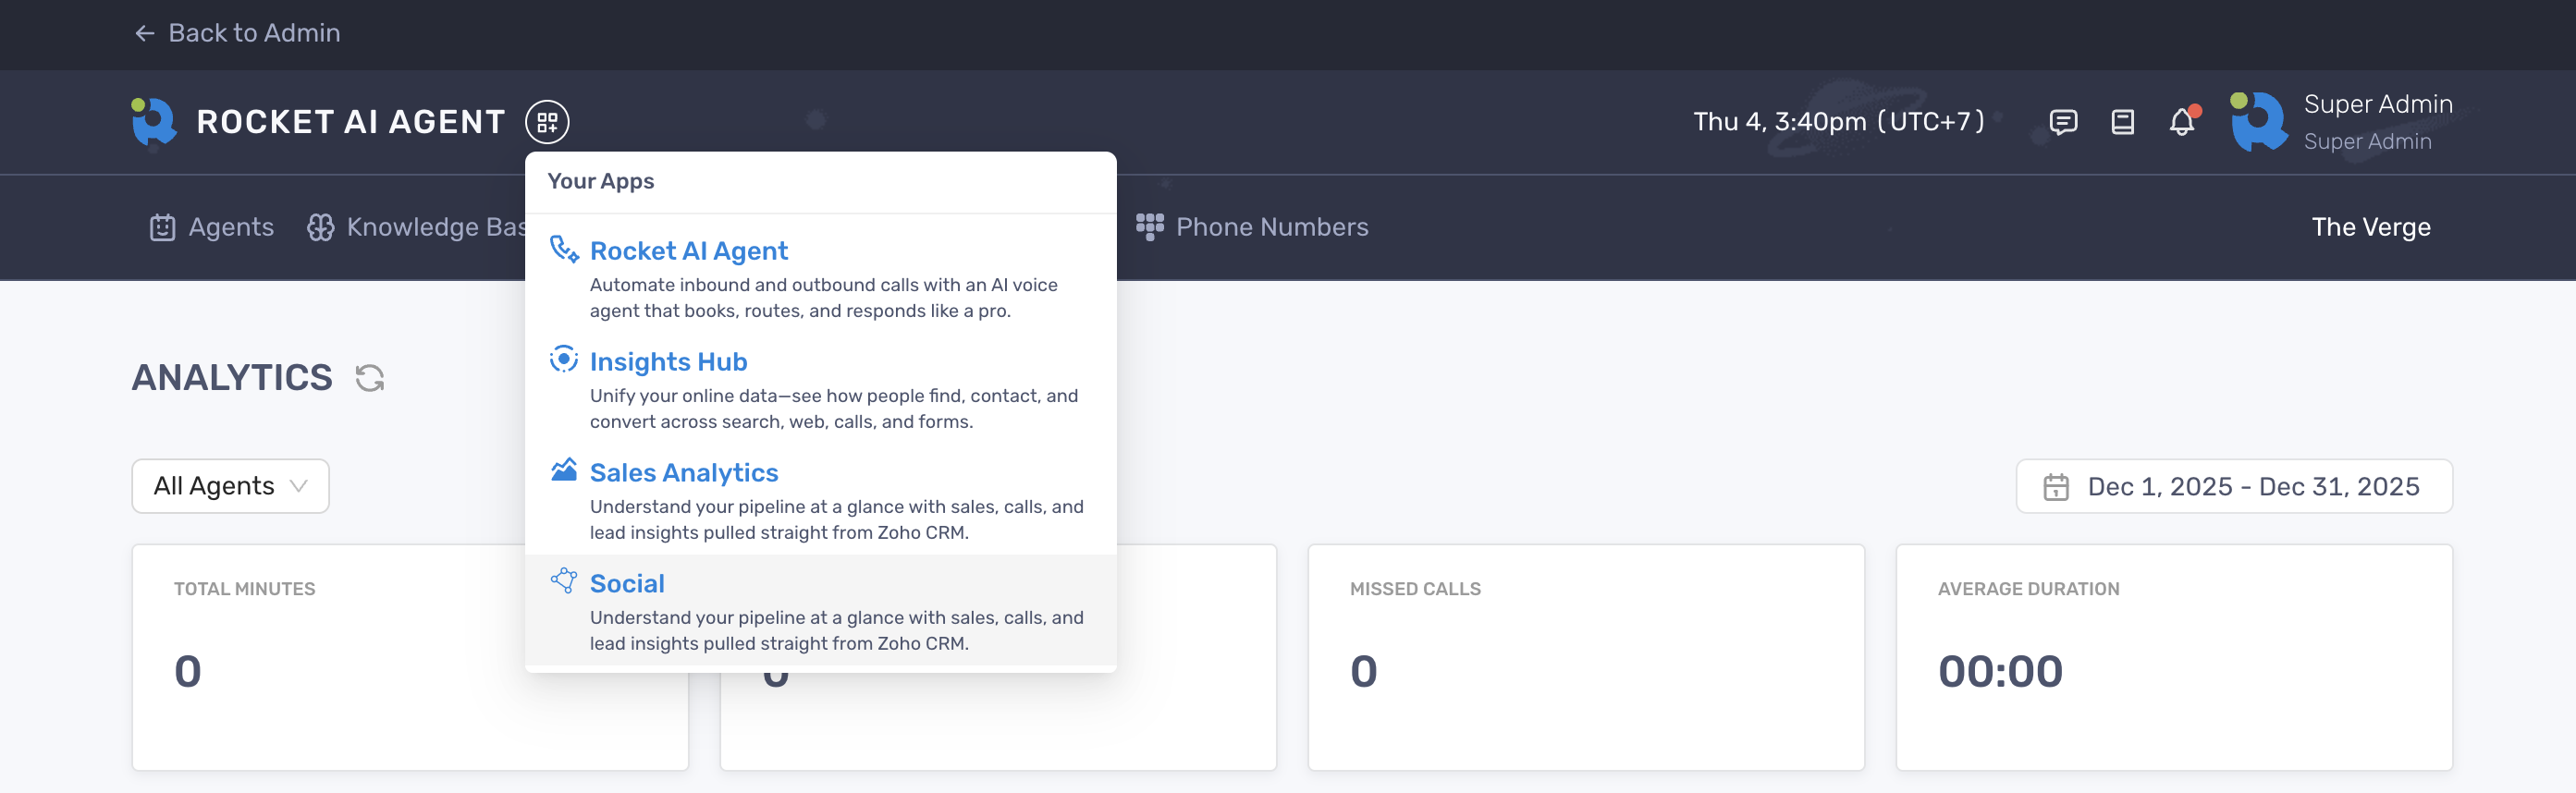This screenshot has height=793, width=2576.
Task: Go to the Agents tab
Action: [x=212, y=227]
